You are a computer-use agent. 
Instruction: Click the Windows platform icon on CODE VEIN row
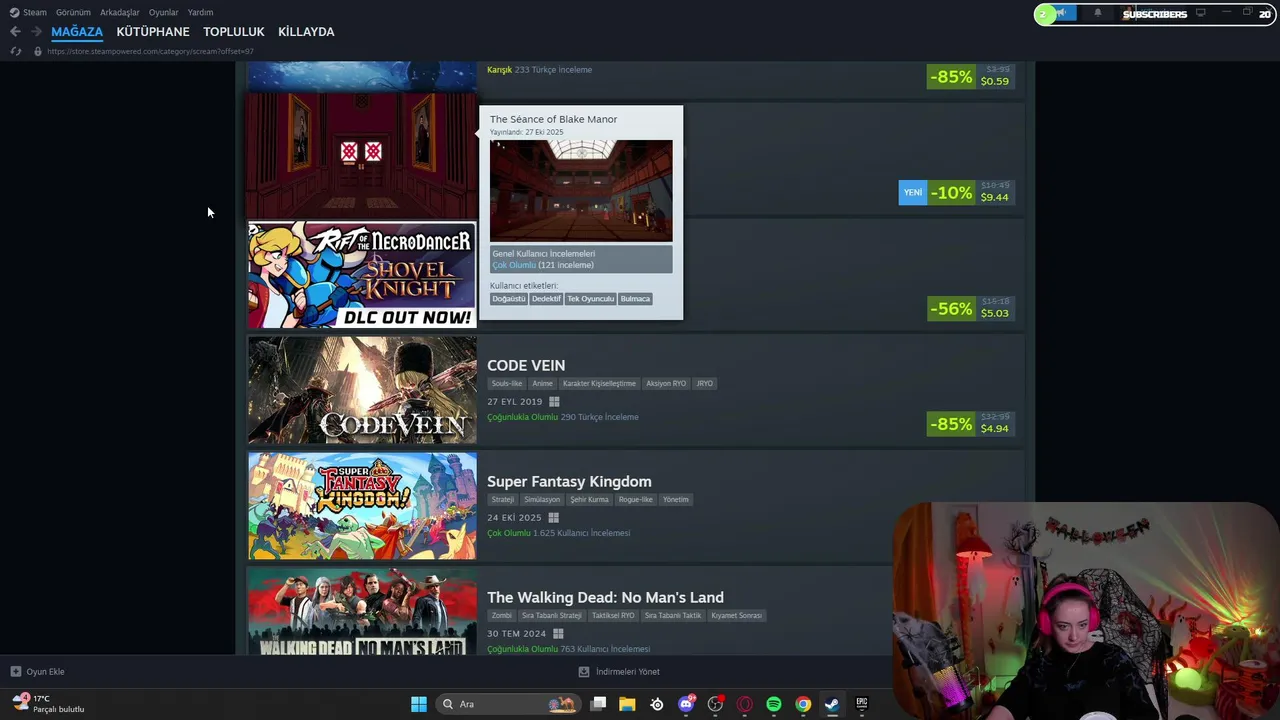554,402
